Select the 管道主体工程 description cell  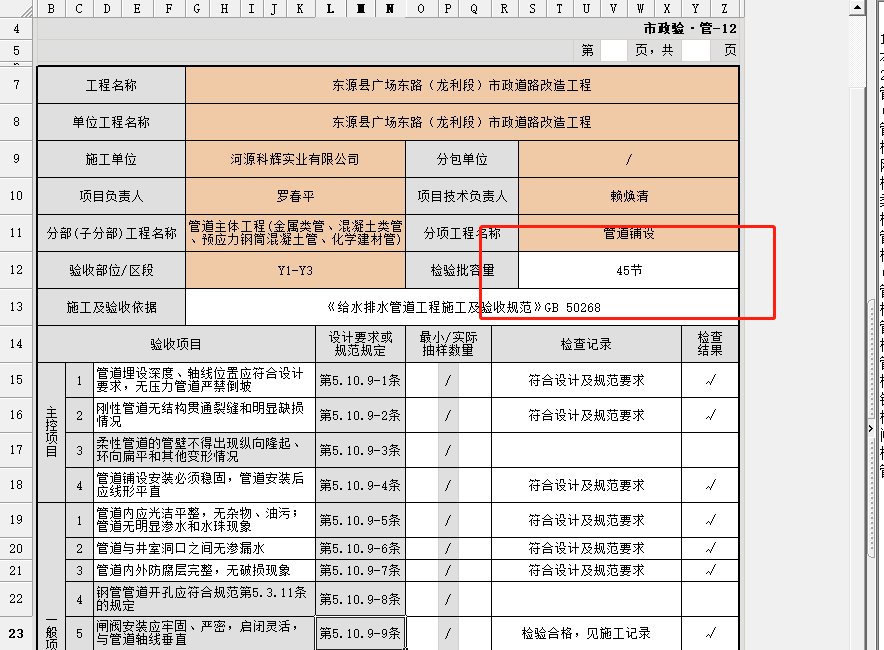(x=295, y=233)
